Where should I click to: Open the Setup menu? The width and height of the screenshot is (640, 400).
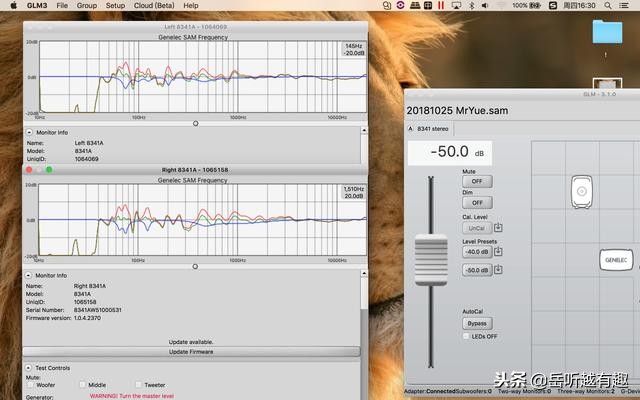(116, 5)
